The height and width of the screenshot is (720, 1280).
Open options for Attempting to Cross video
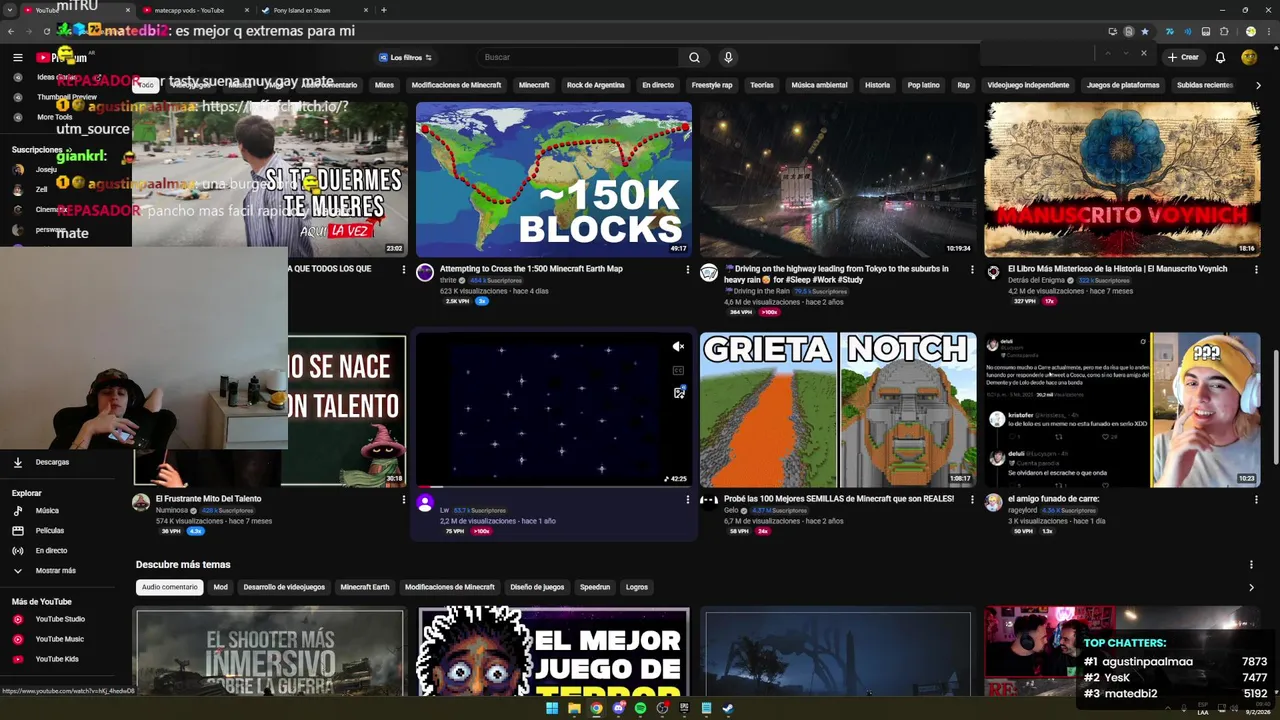click(687, 269)
